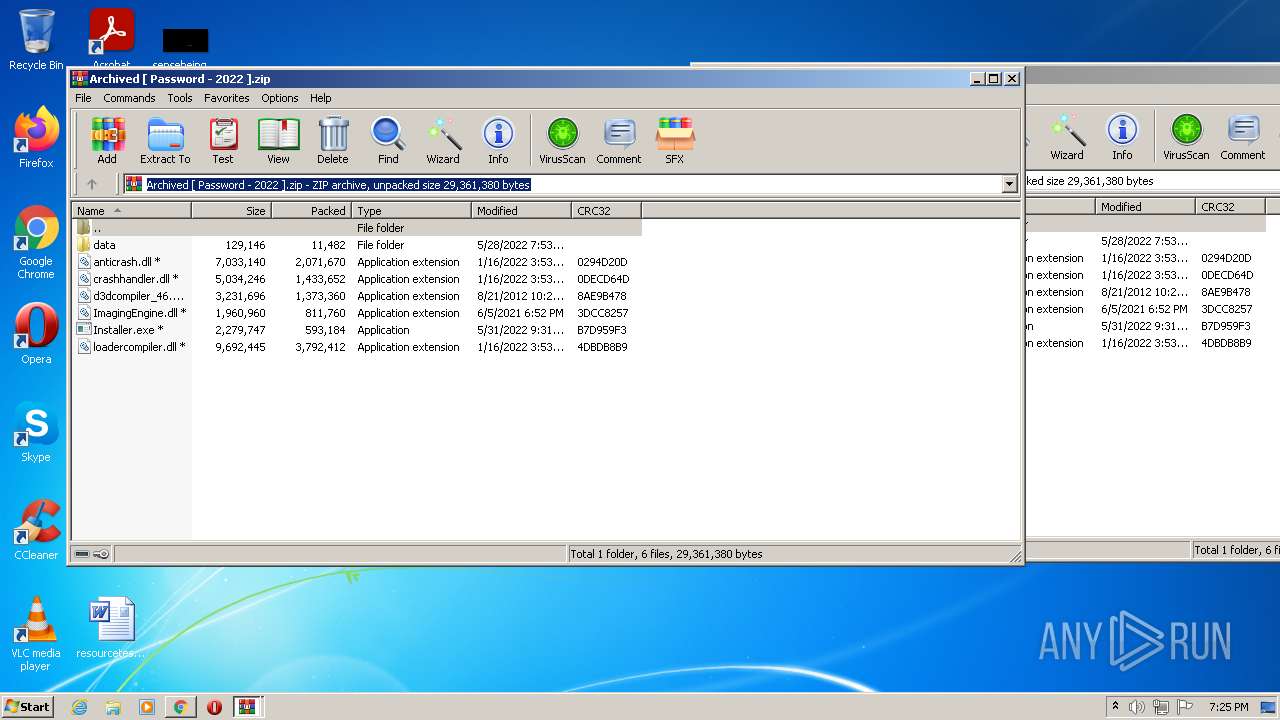Open the Favorites menu
The image size is (1280, 720).
click(227, 98)
